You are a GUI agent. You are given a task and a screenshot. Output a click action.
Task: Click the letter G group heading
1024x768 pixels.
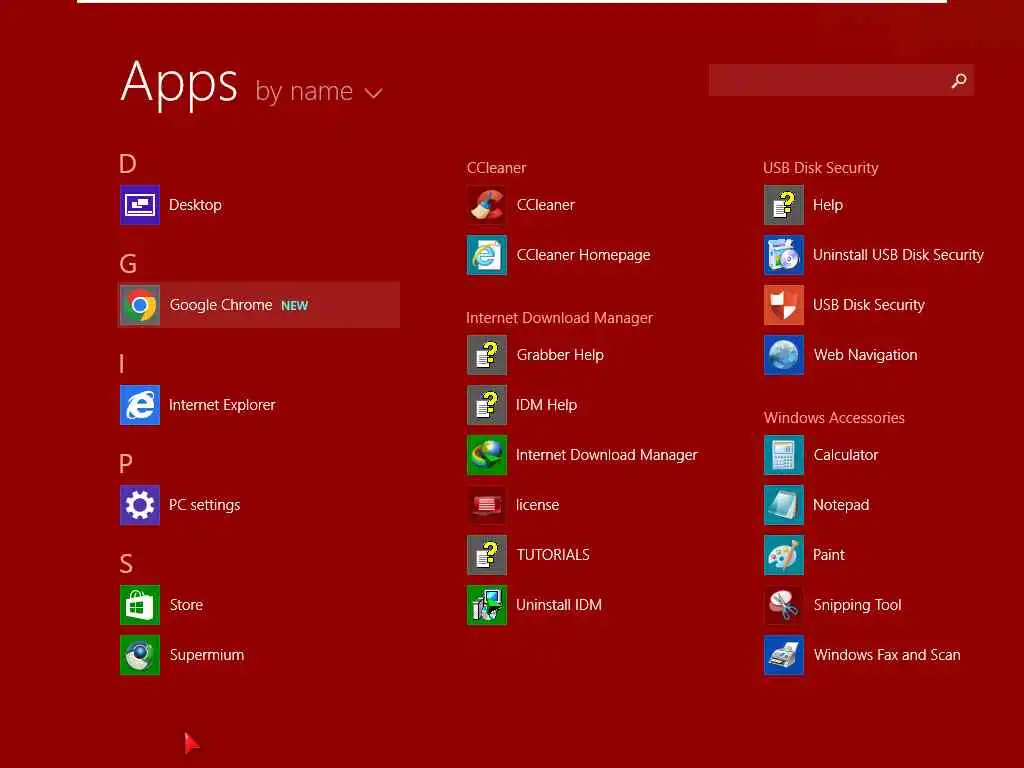coord(128,264)
